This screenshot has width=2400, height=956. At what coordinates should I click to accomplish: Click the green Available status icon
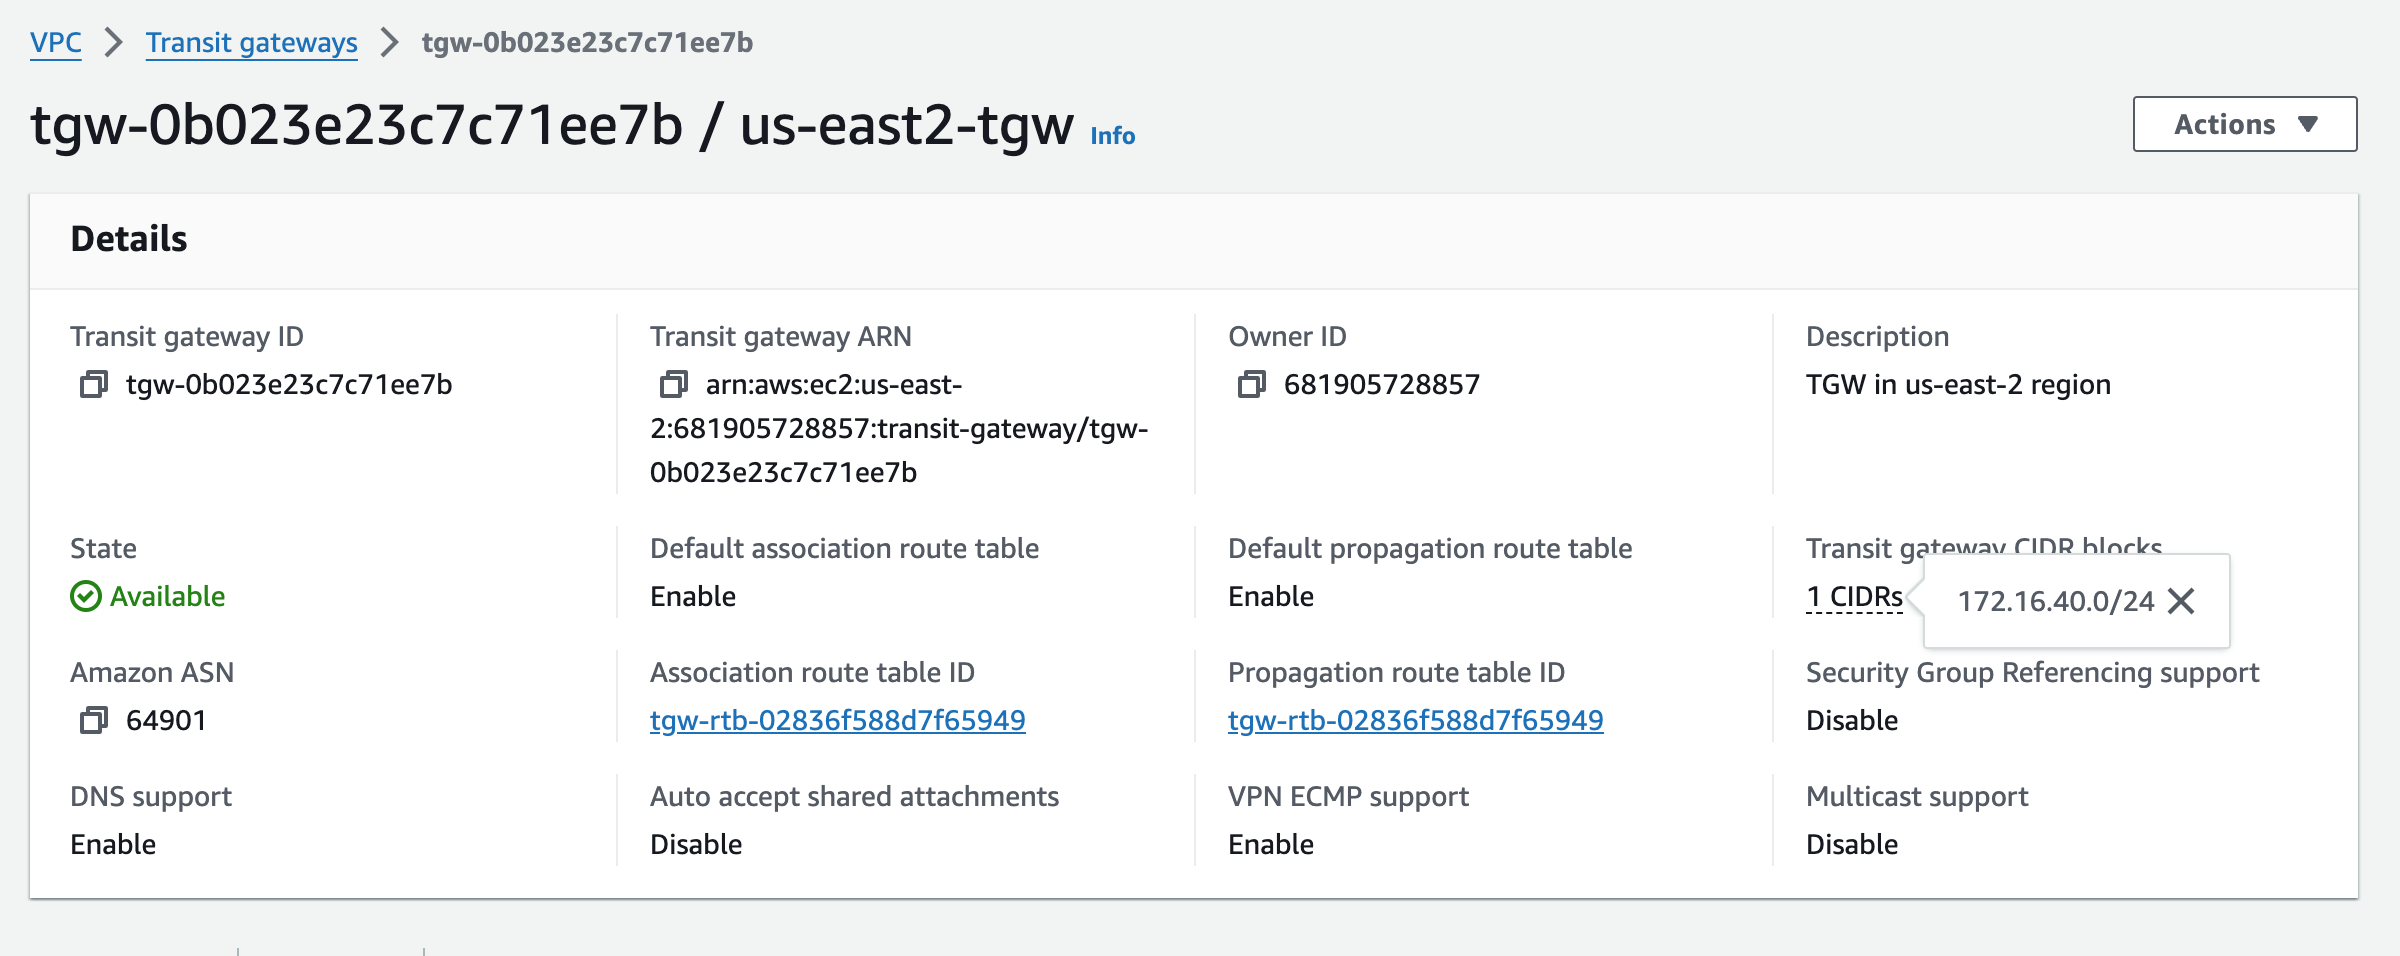coord(86,596)
